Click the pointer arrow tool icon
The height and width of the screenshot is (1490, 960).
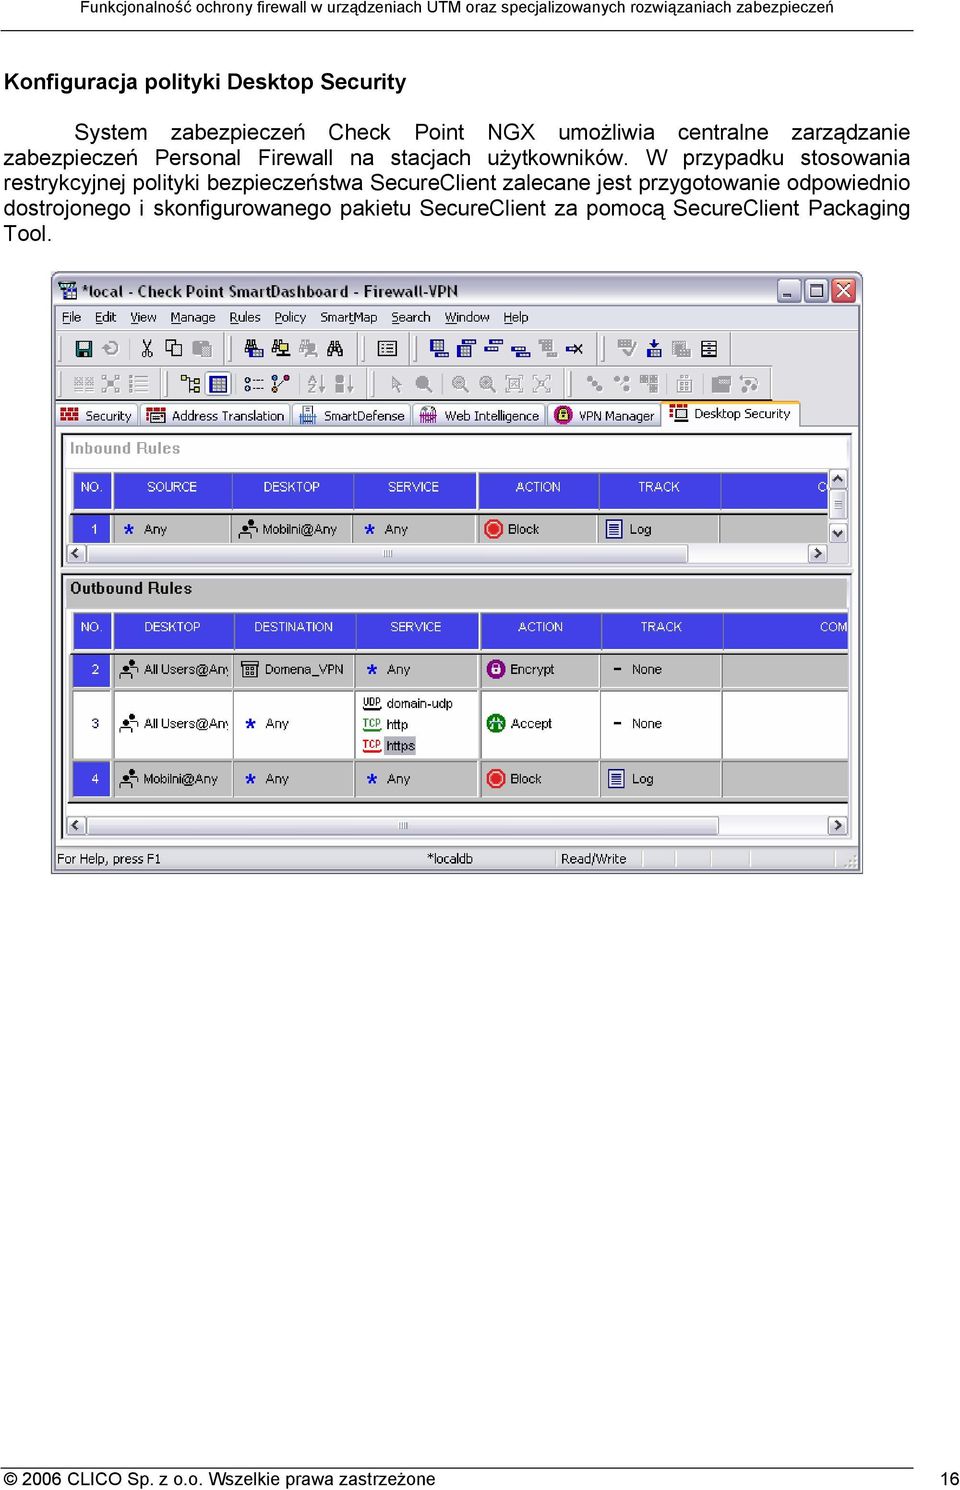(x=396, y=383)
